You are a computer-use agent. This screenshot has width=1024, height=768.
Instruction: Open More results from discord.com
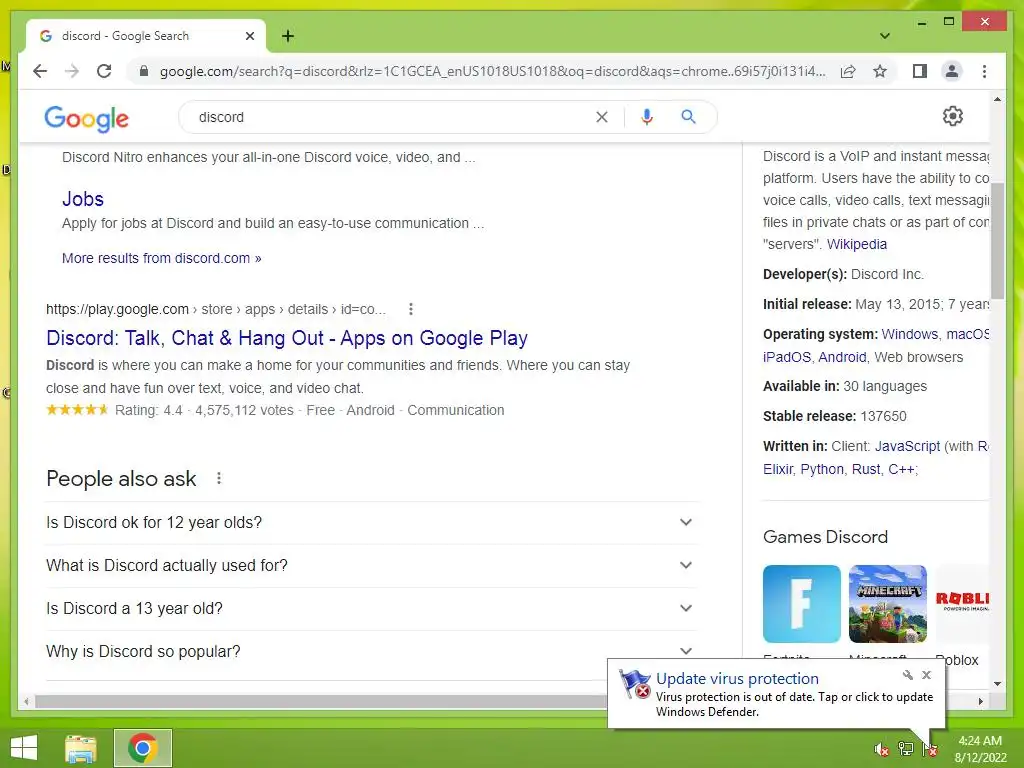tap(161, 258)
